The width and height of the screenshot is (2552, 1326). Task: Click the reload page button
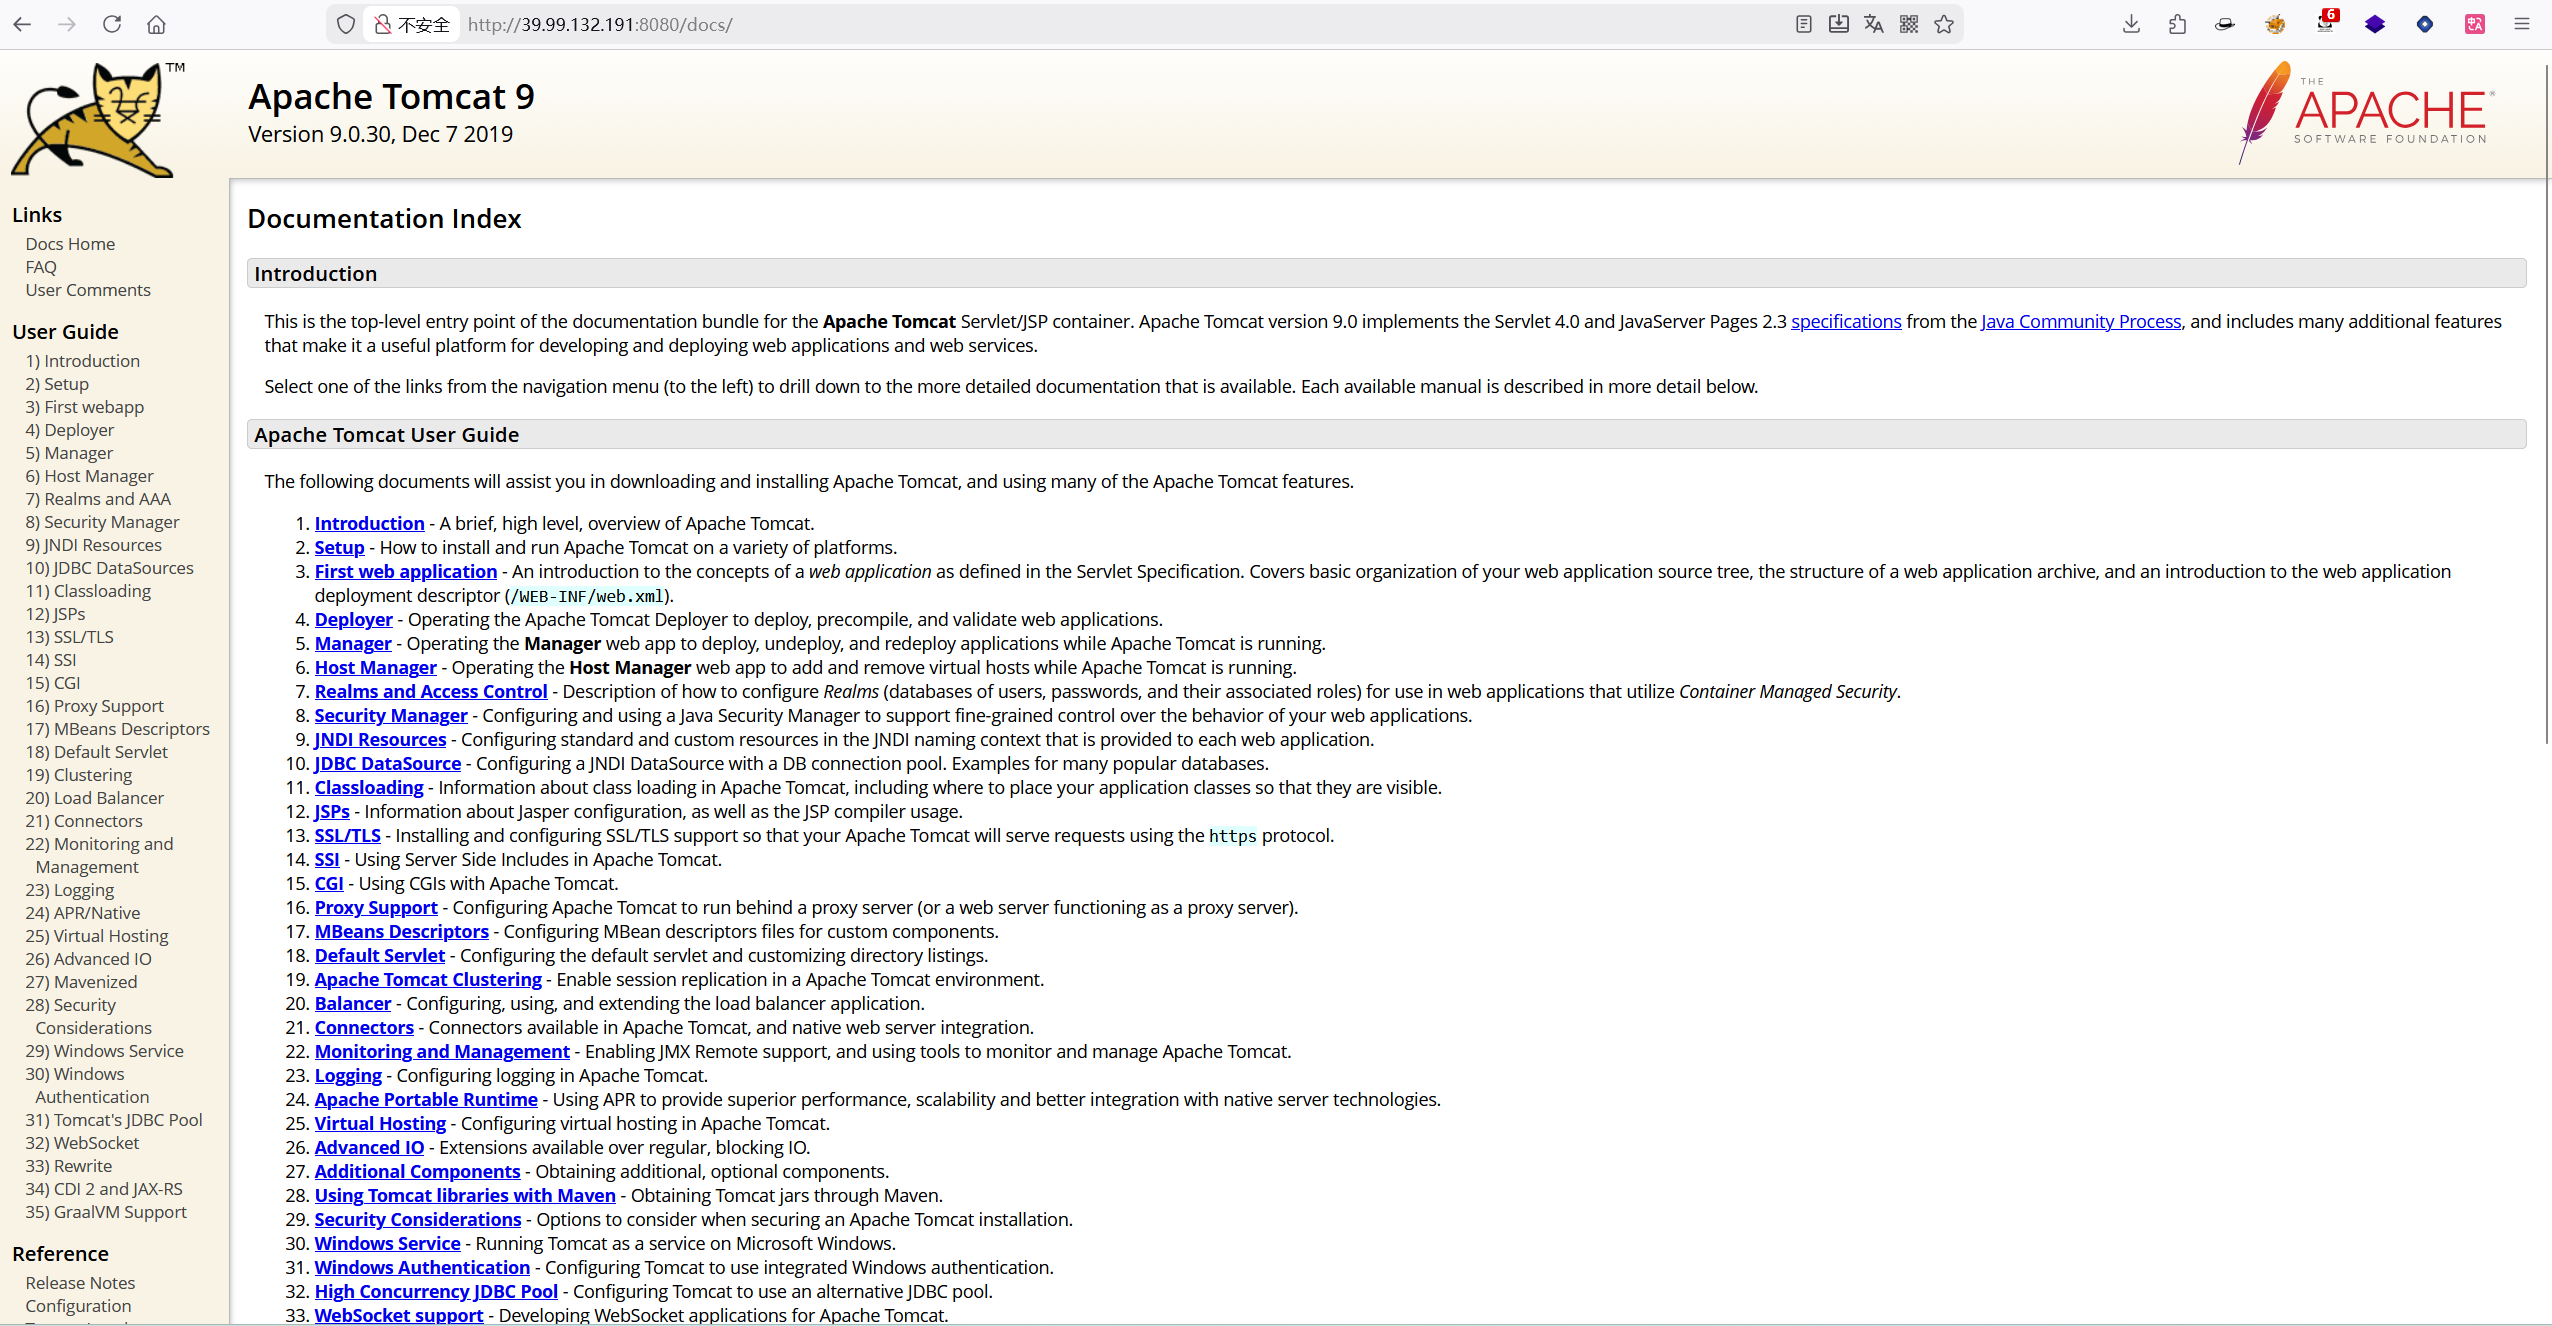[x=112, y=24]
